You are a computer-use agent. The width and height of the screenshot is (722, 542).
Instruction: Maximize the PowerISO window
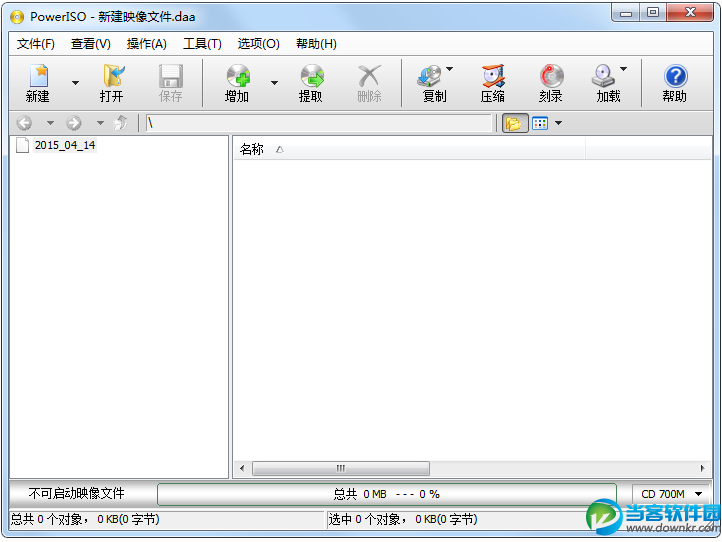[x=652, y=13]
